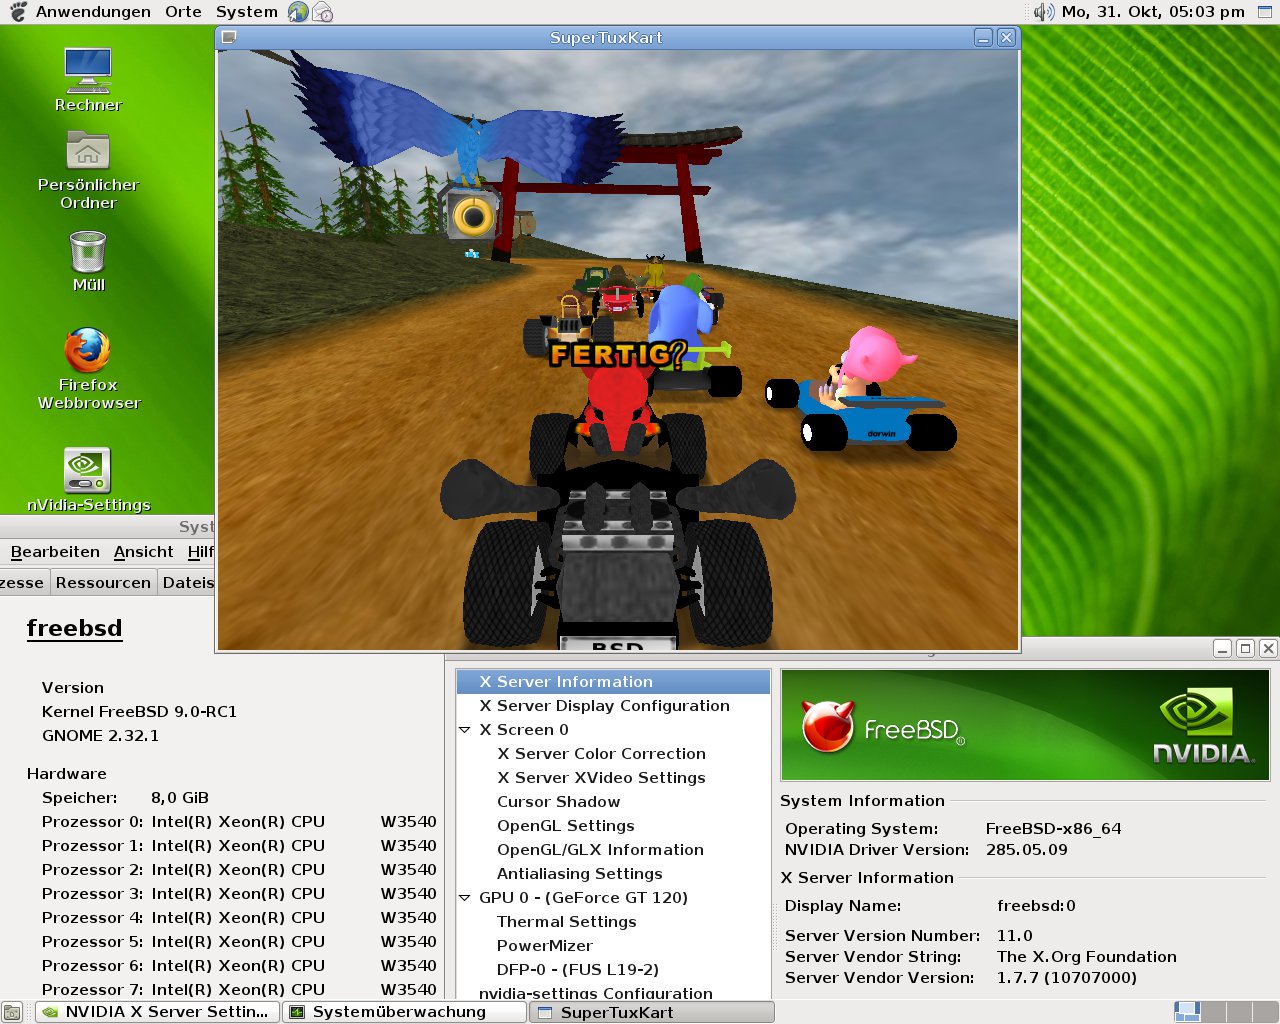Click the show desktop icon in bottom panel
The image size is (1280, 1024).
pyautogui.click(x=12, y=1012)
